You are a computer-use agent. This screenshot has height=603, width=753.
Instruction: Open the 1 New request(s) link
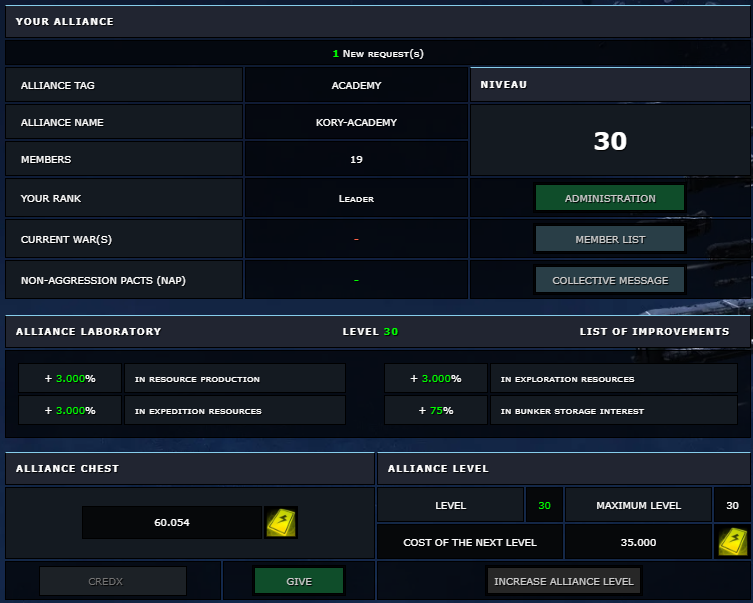pos(378,54)
